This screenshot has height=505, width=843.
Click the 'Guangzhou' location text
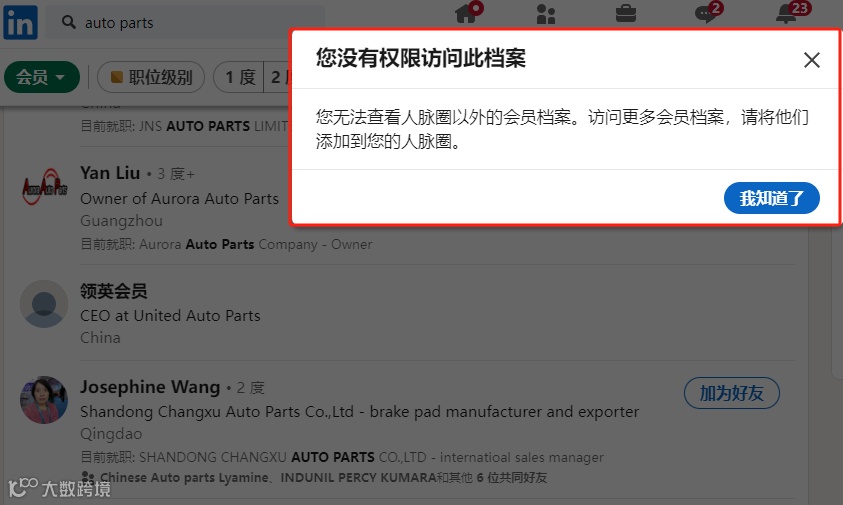click(x=122, y=221)
